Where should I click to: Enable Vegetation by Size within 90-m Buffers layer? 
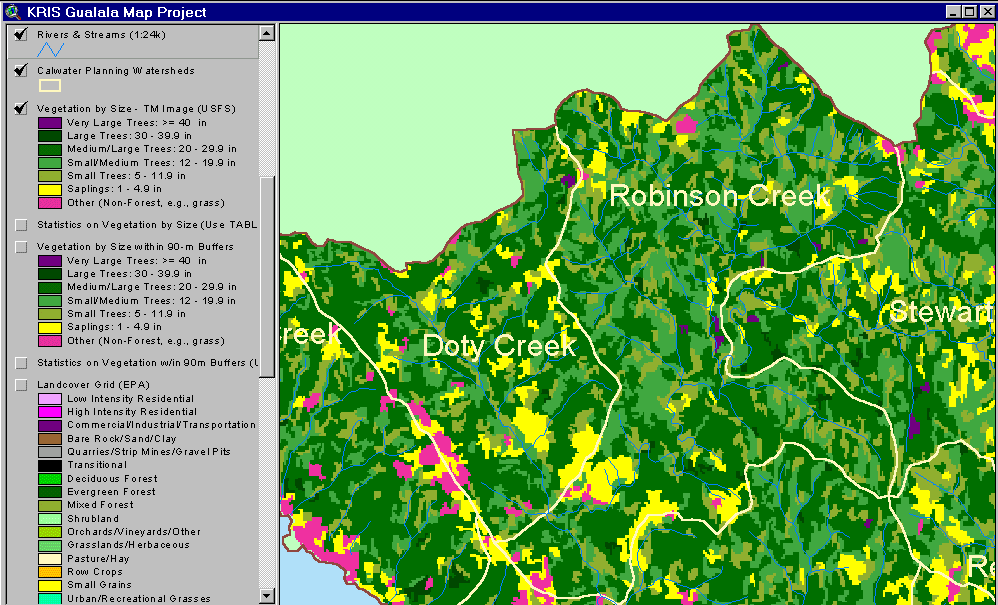click(x=22, y=247)
